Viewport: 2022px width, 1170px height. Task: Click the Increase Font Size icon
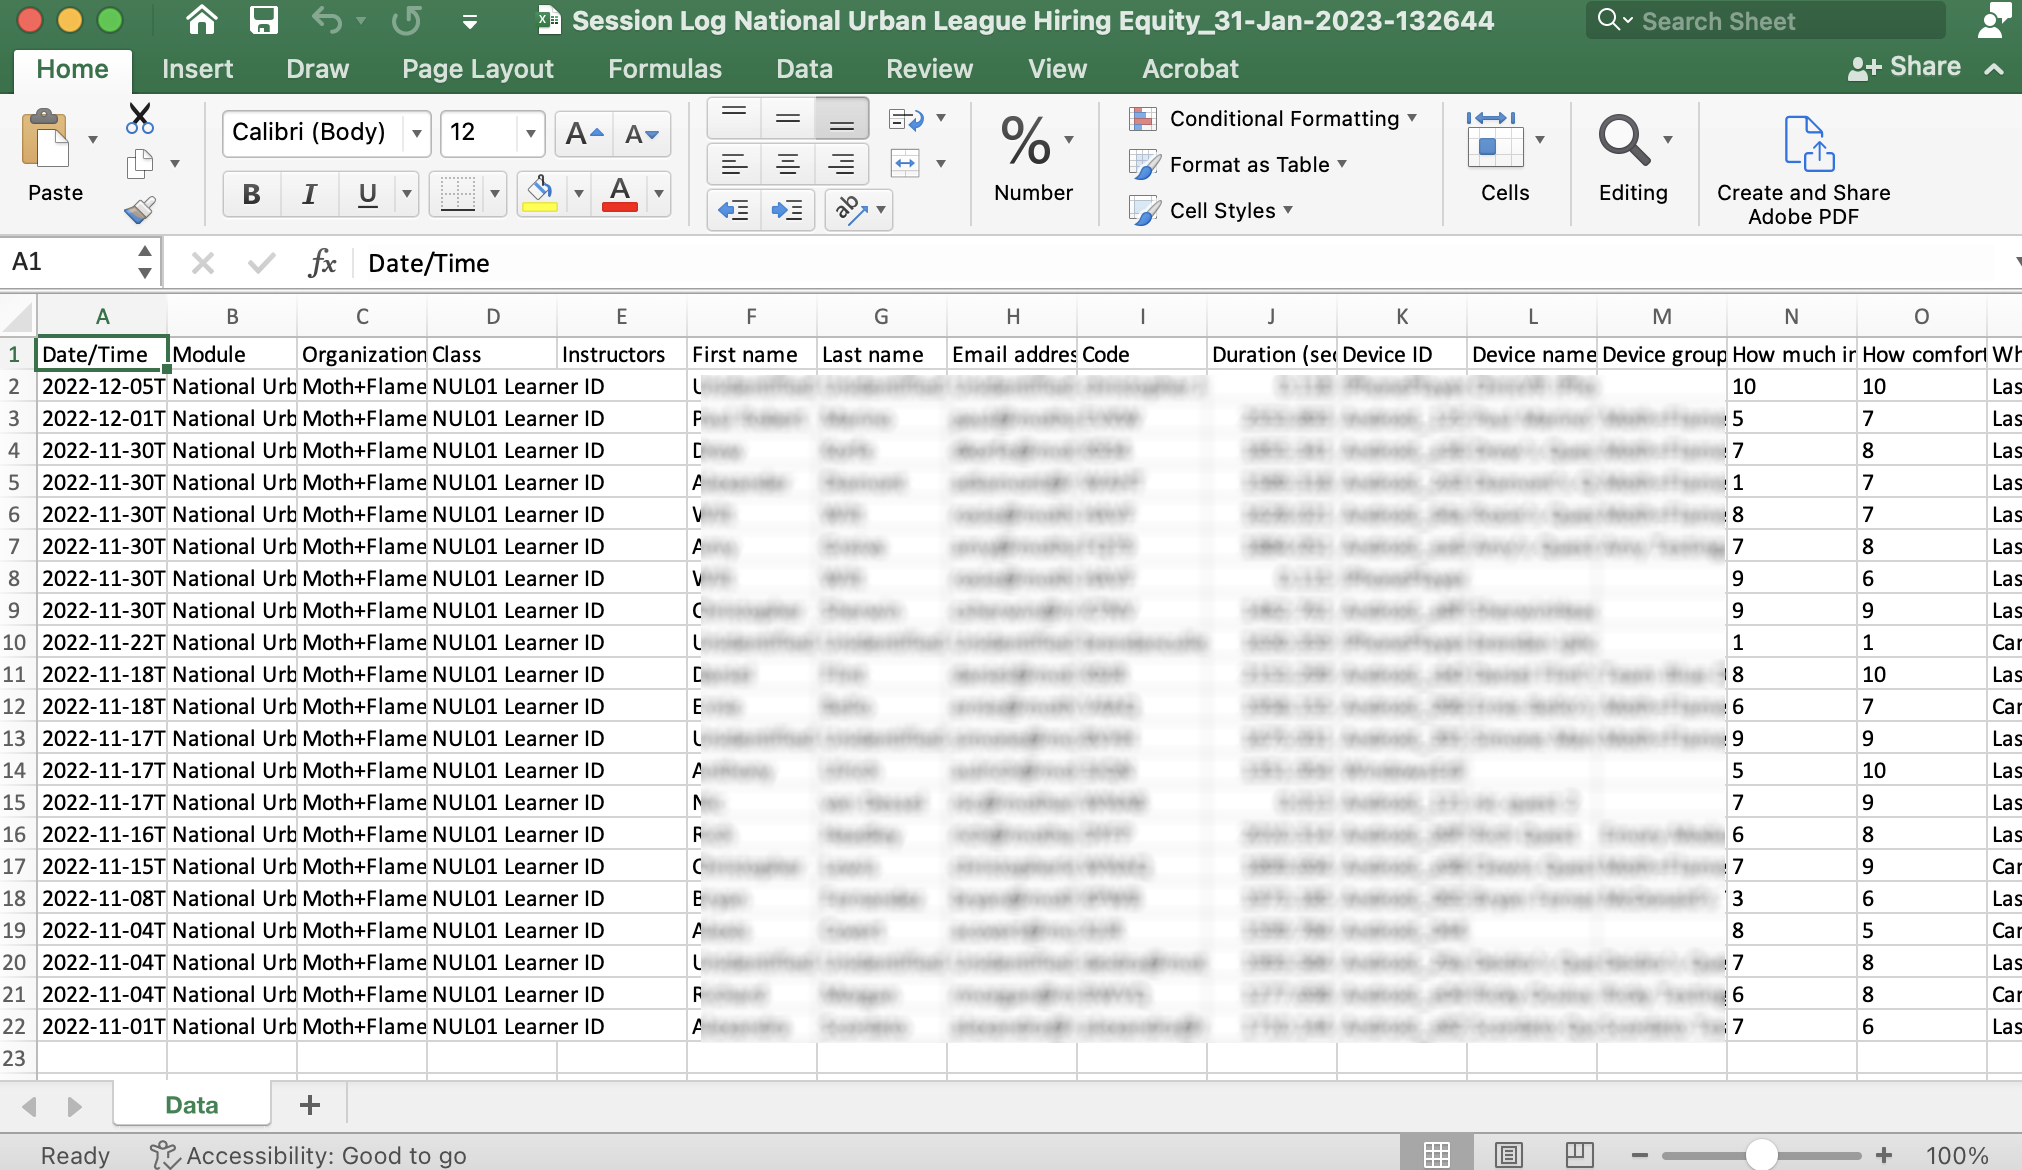(584, 133)
